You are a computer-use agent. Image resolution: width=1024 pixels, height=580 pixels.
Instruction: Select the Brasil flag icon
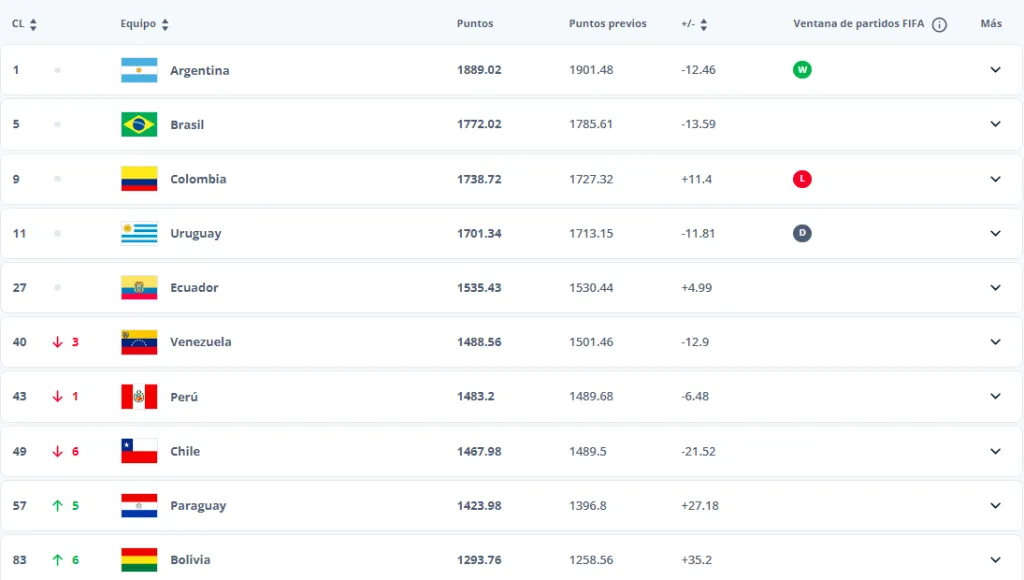point(138,124)
